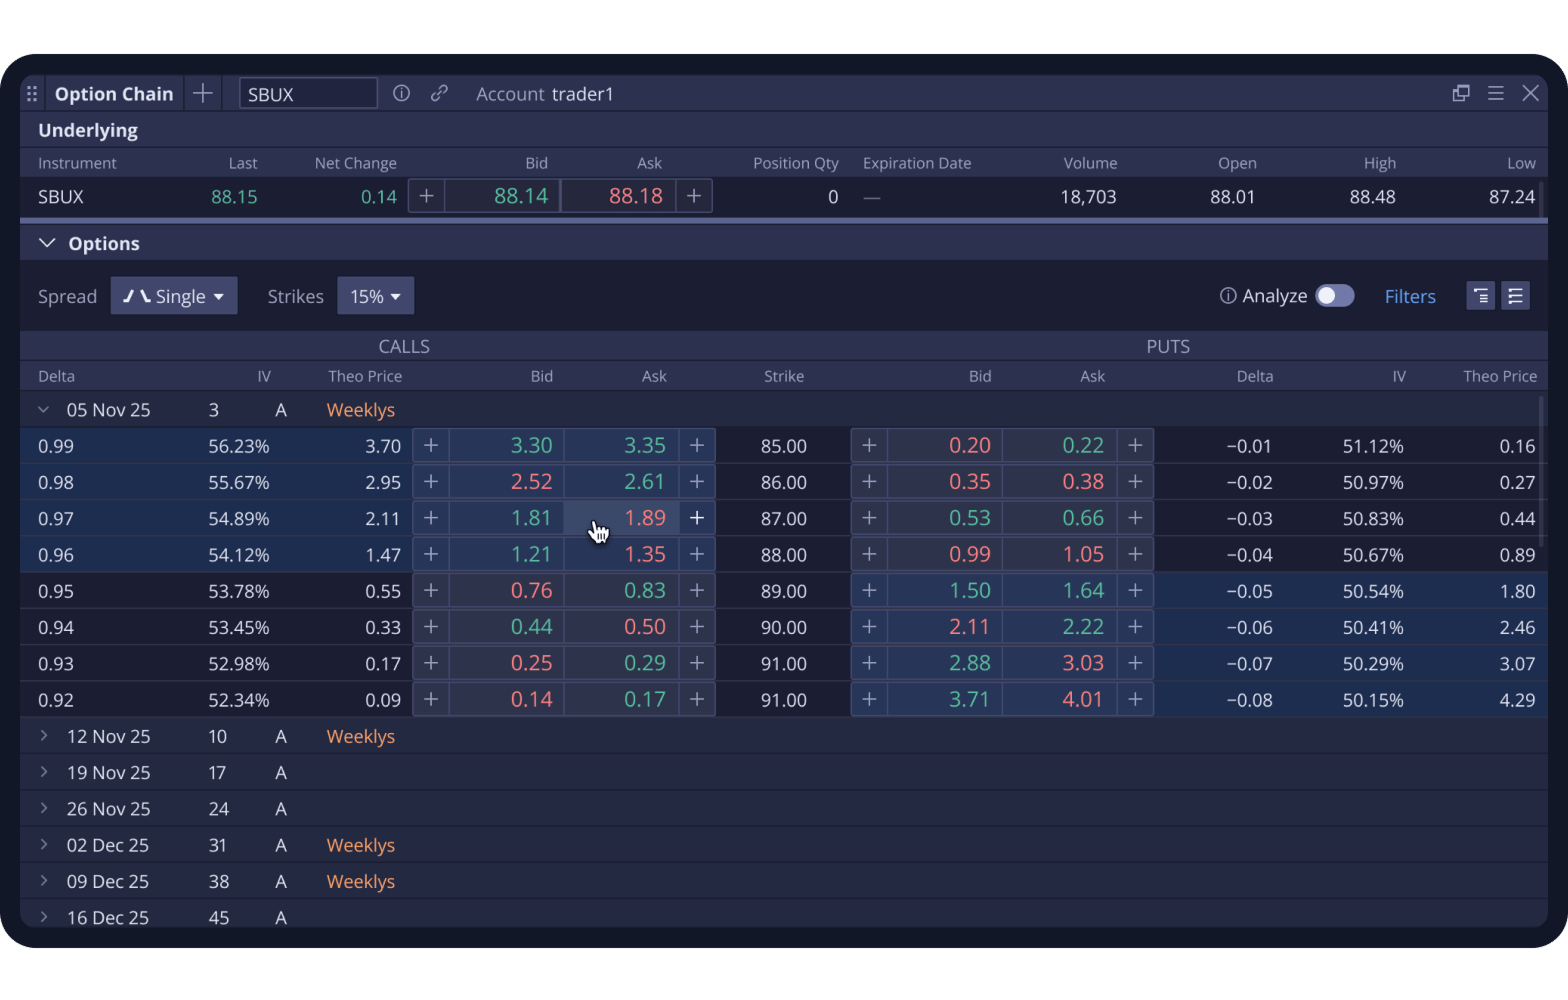Click plus next to underlying ask 88.18
This screenshot has width=1568, height=1000.
tap(694, 196)
